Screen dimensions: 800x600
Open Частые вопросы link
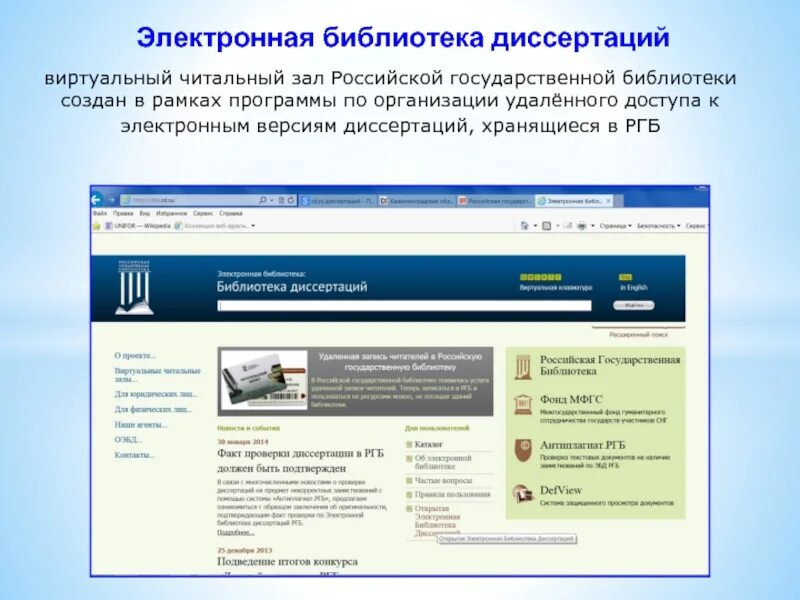pyautogui.click(x=443, y=481)
